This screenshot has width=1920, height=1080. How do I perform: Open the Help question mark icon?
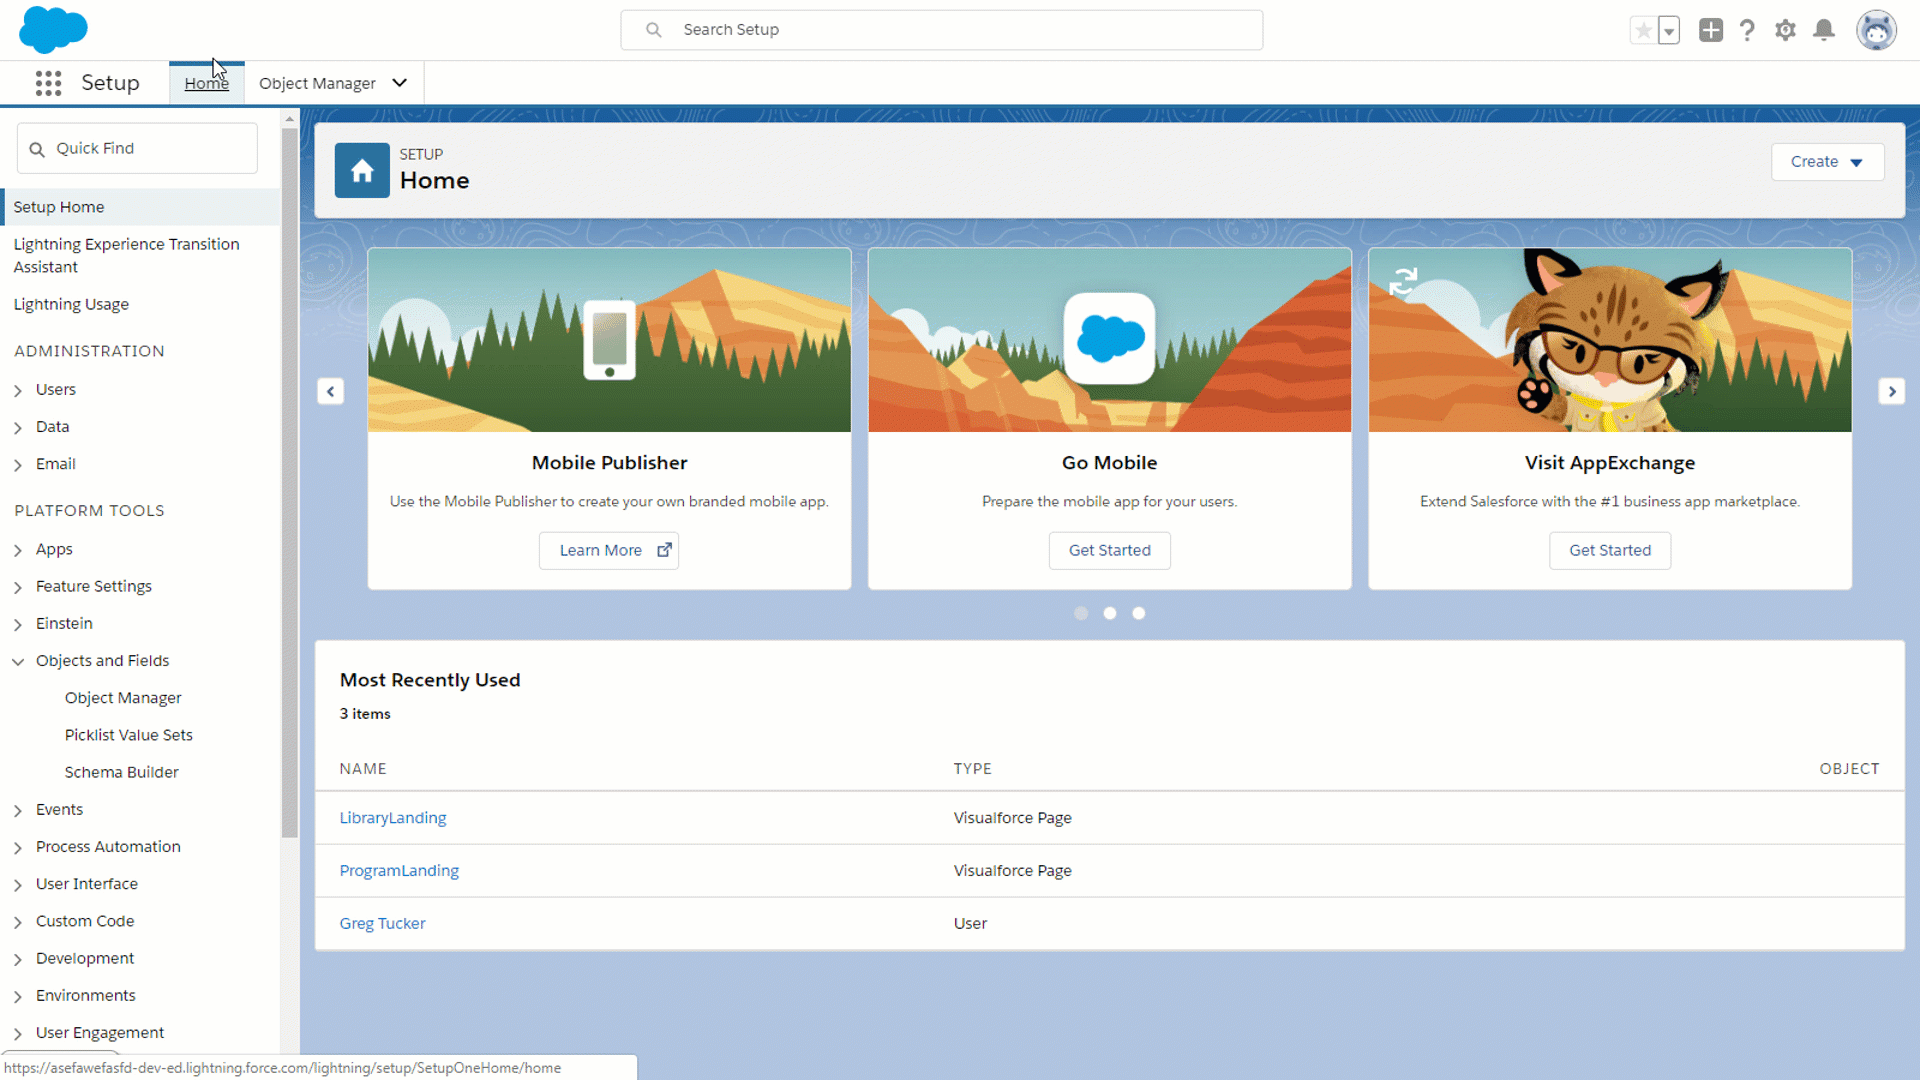(1747, 30)
